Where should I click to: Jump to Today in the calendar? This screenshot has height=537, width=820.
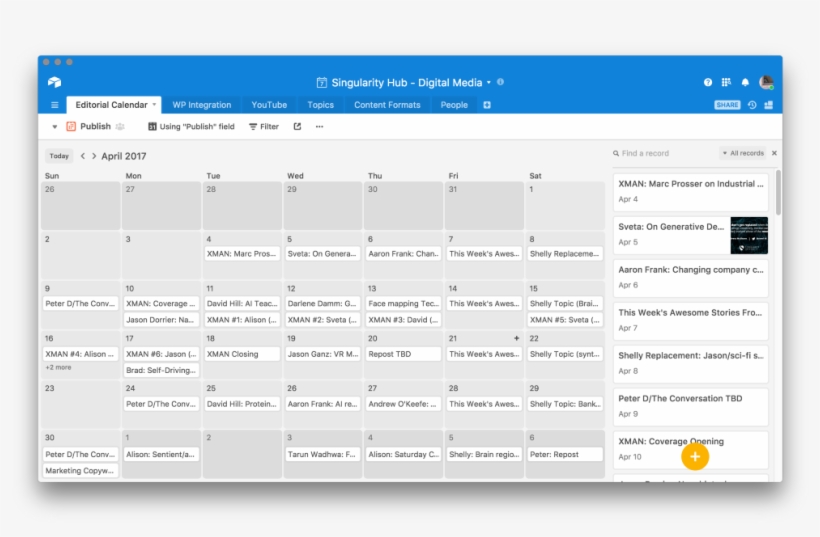[59, 156]
